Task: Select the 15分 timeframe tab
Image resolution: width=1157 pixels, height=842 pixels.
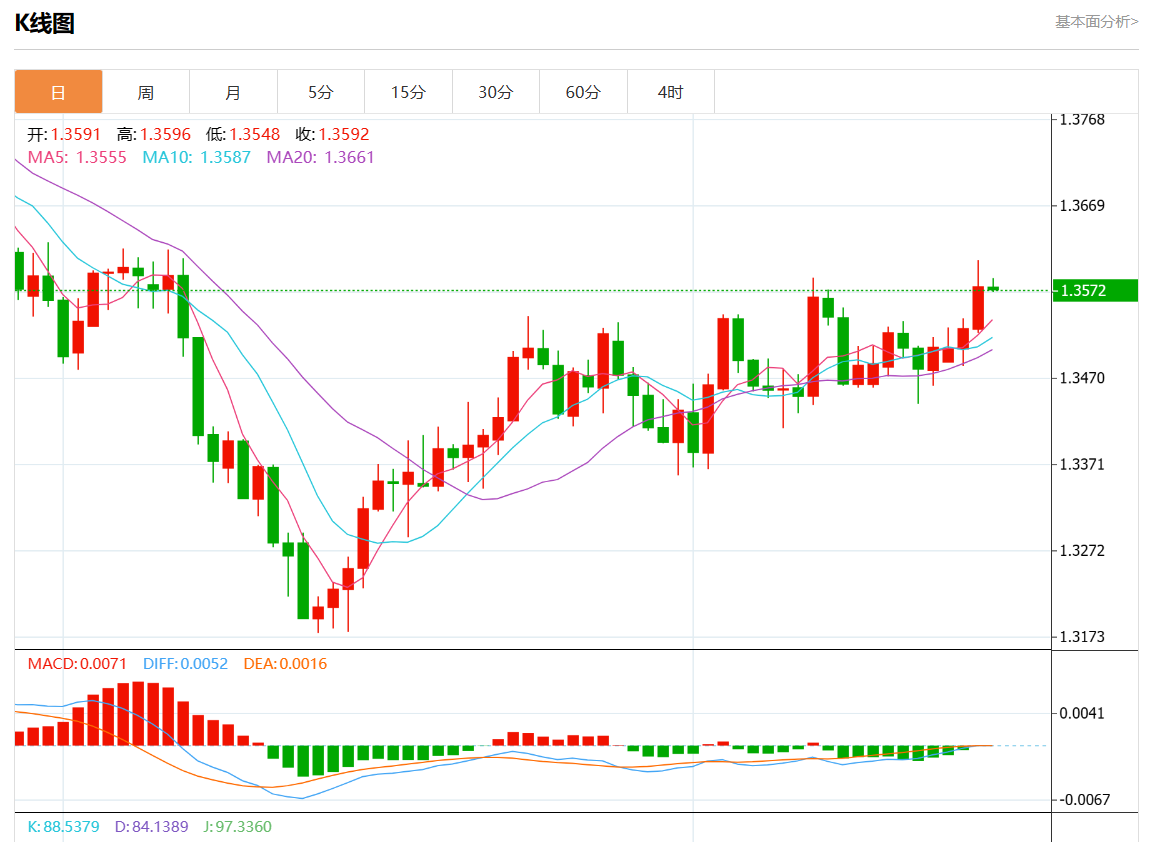Action: pos(408,92)
